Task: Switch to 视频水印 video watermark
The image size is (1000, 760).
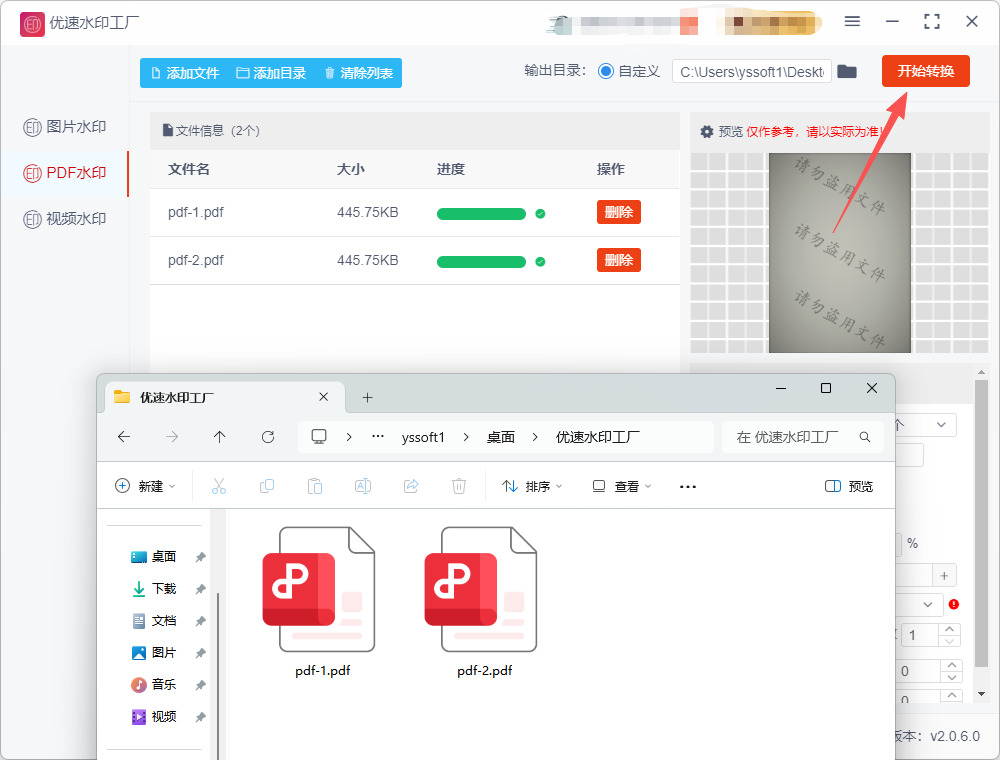Action: coord(64,219)
